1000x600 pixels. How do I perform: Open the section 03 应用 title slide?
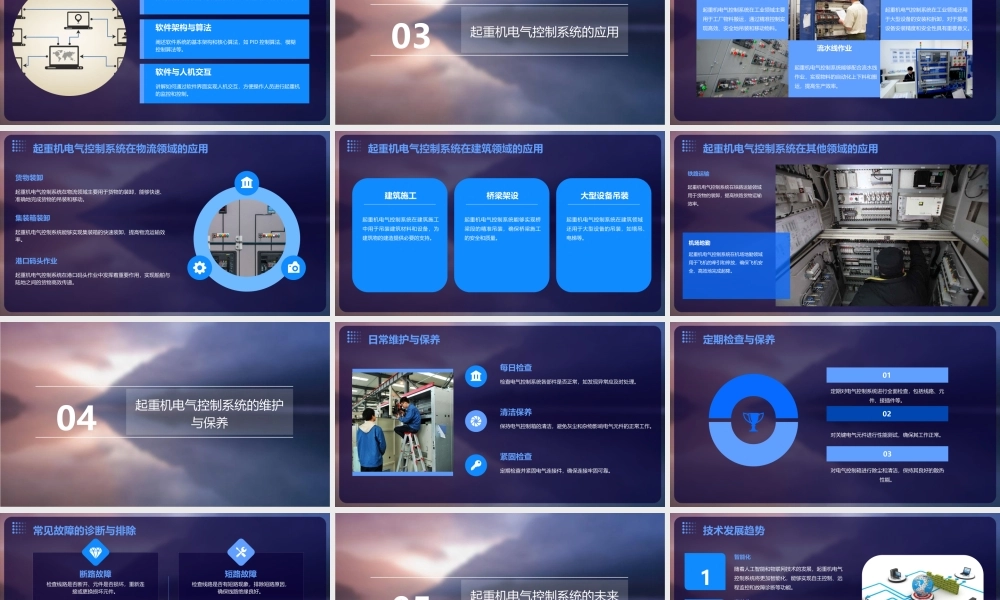click(x=500, y=62)
